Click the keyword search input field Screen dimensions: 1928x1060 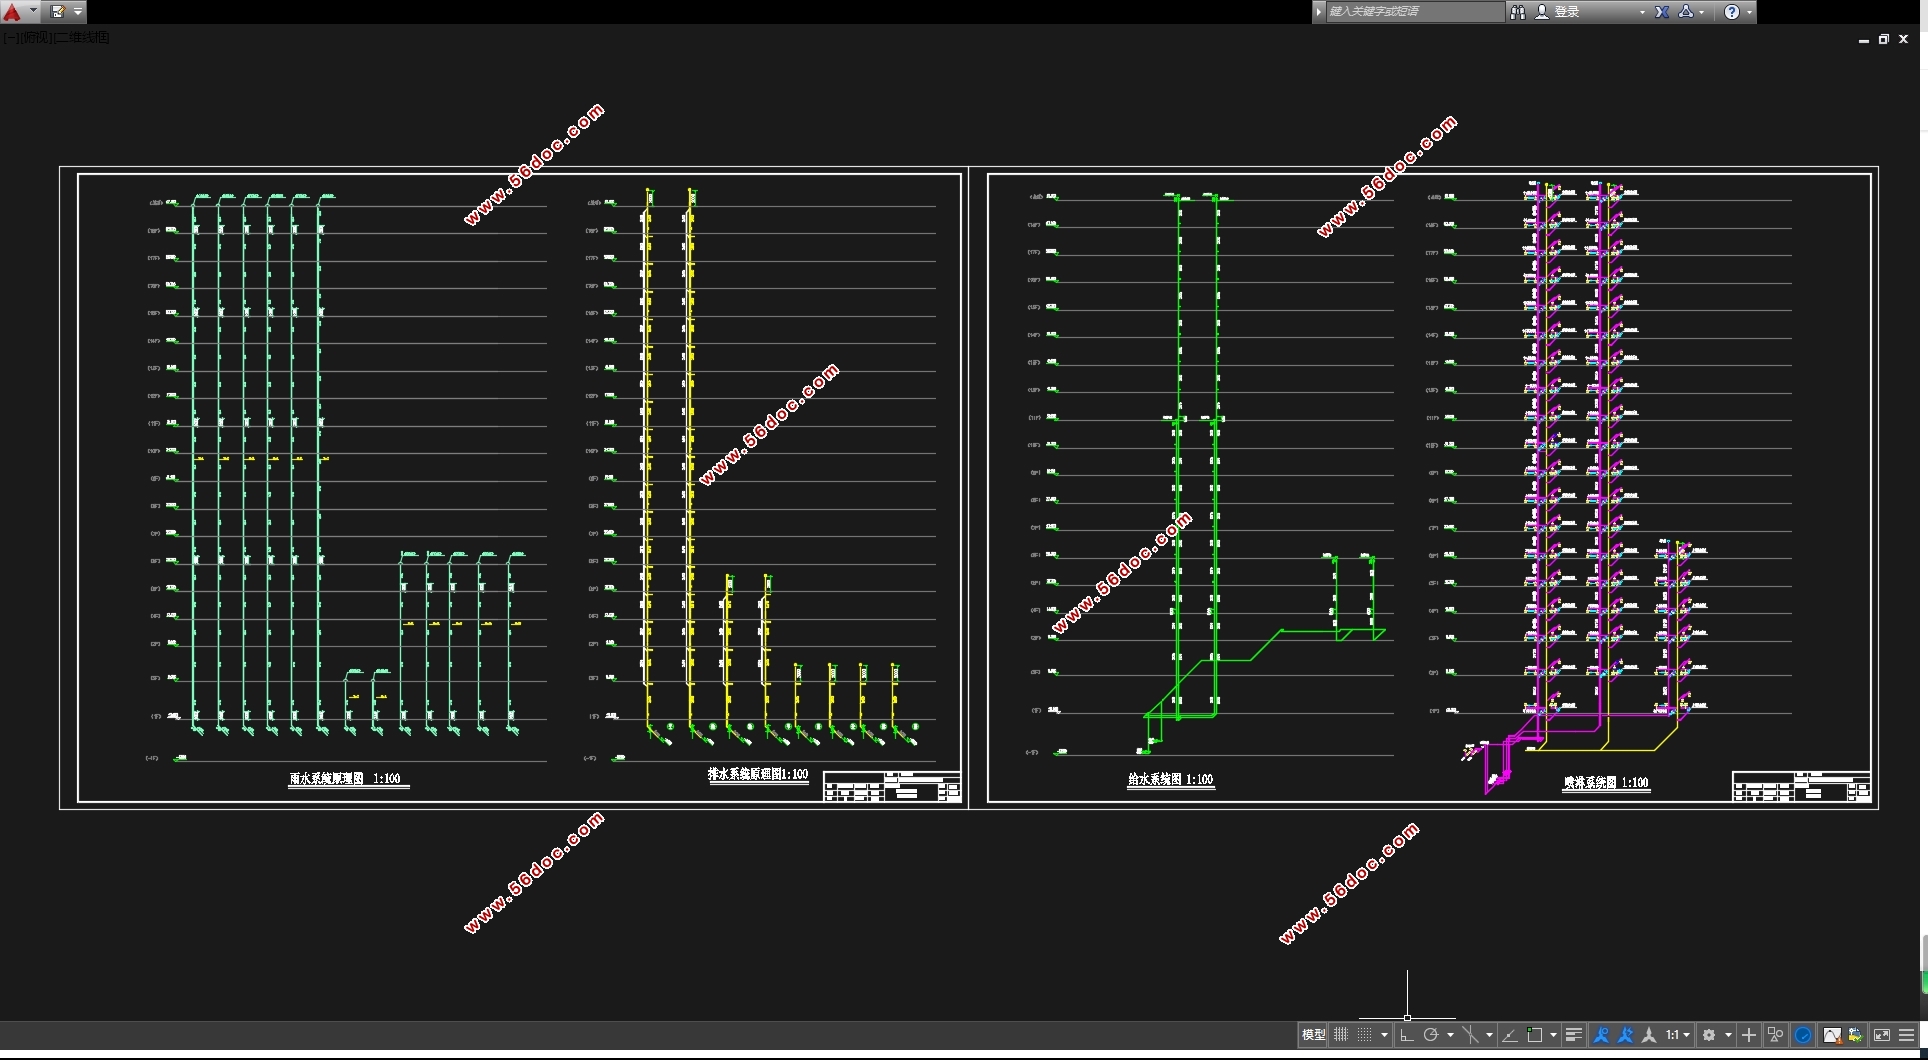1412,12
